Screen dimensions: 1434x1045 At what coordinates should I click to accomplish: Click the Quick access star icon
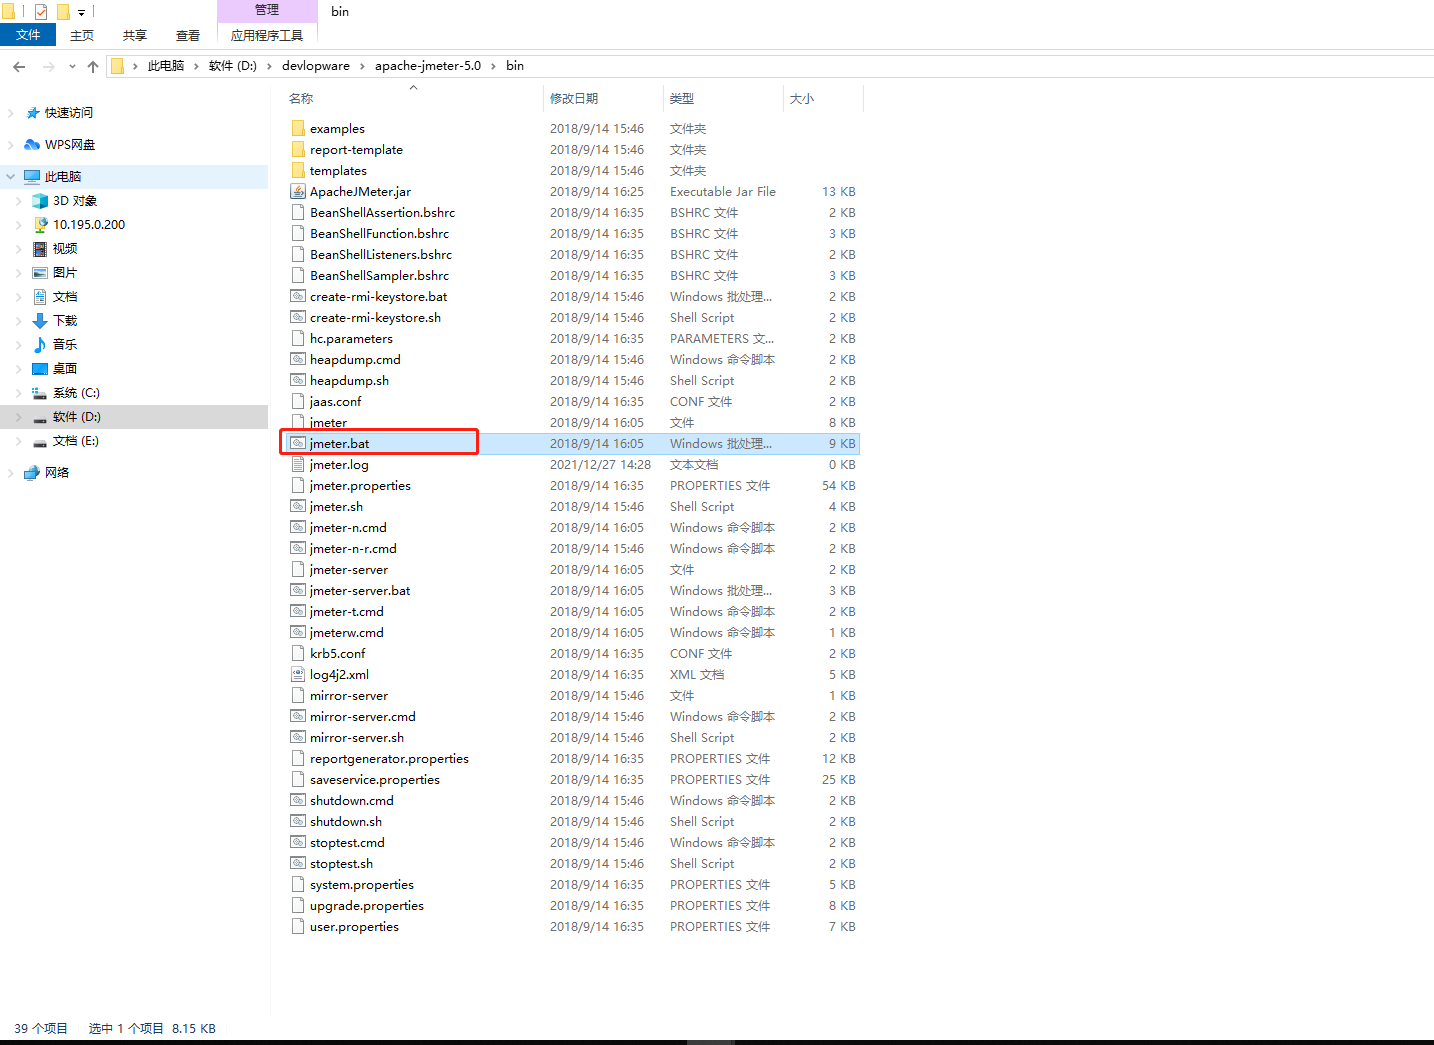[x=33, y=113]
